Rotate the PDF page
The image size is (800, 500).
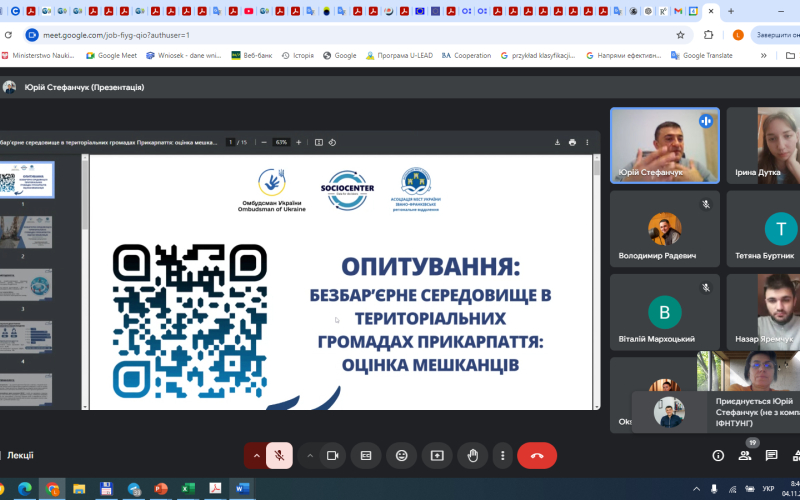(332, 142)
